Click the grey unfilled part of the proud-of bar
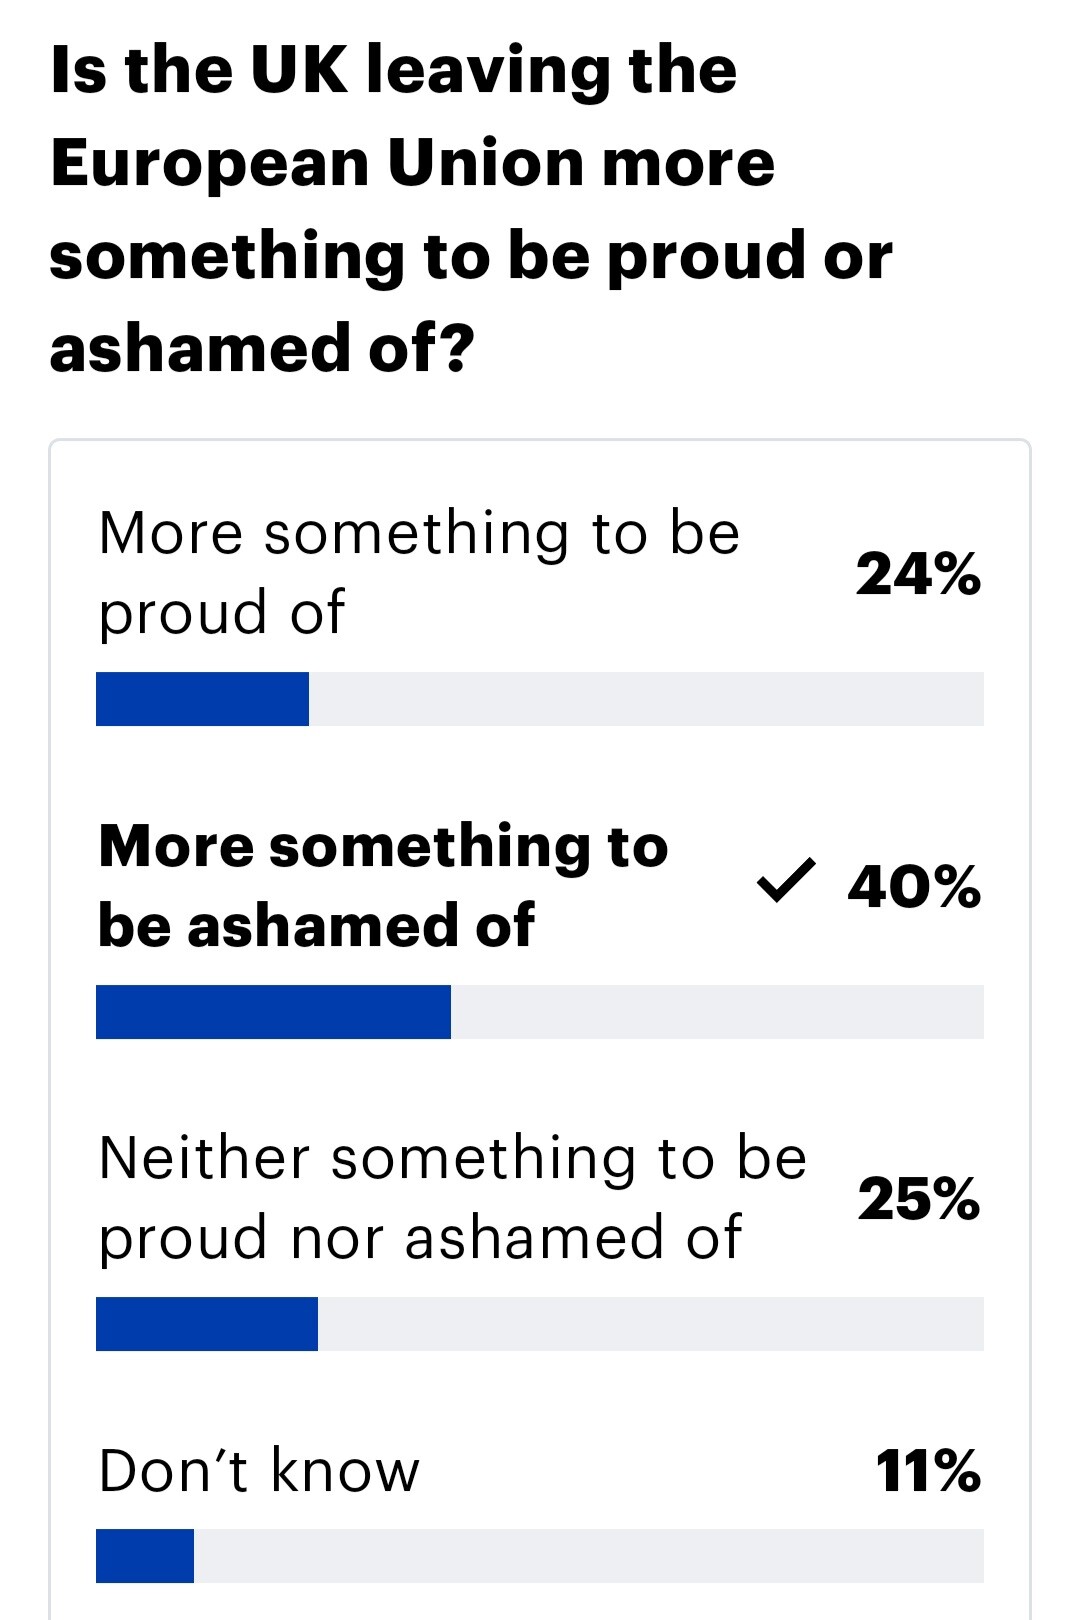Viewport: 1080px width, 1620px height. coord(646,699)
